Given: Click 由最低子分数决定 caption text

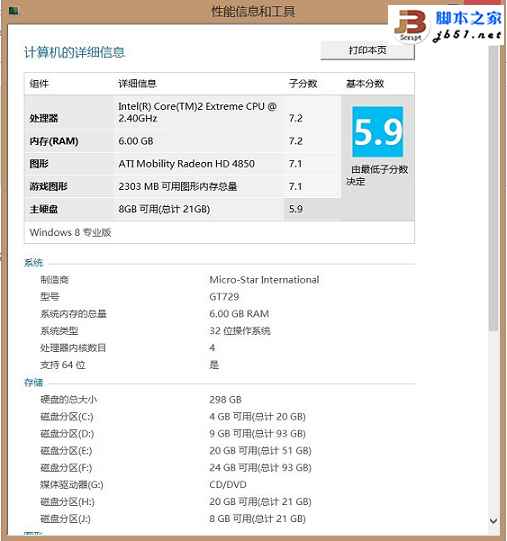Looking at the screenshot, I should pos(377,175).
